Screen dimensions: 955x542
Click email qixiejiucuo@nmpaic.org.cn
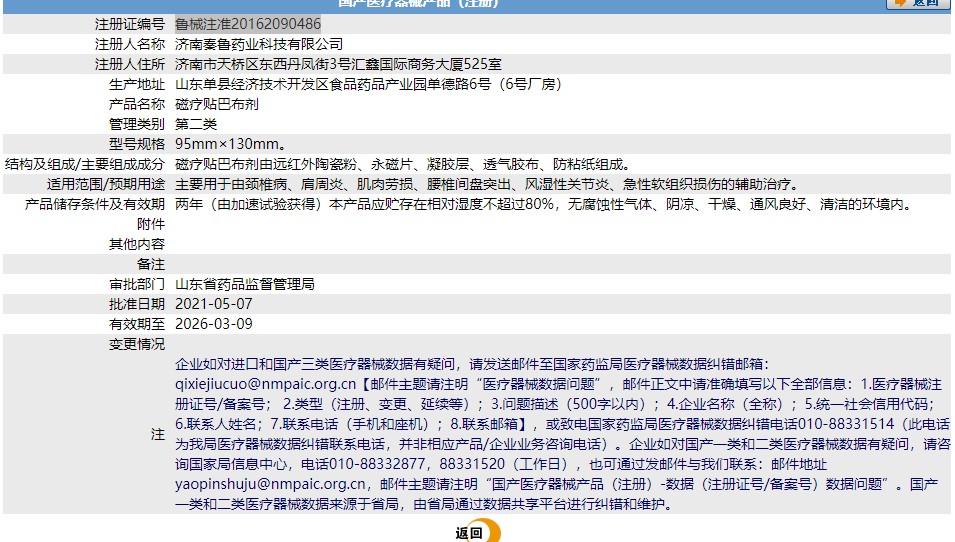266,384
